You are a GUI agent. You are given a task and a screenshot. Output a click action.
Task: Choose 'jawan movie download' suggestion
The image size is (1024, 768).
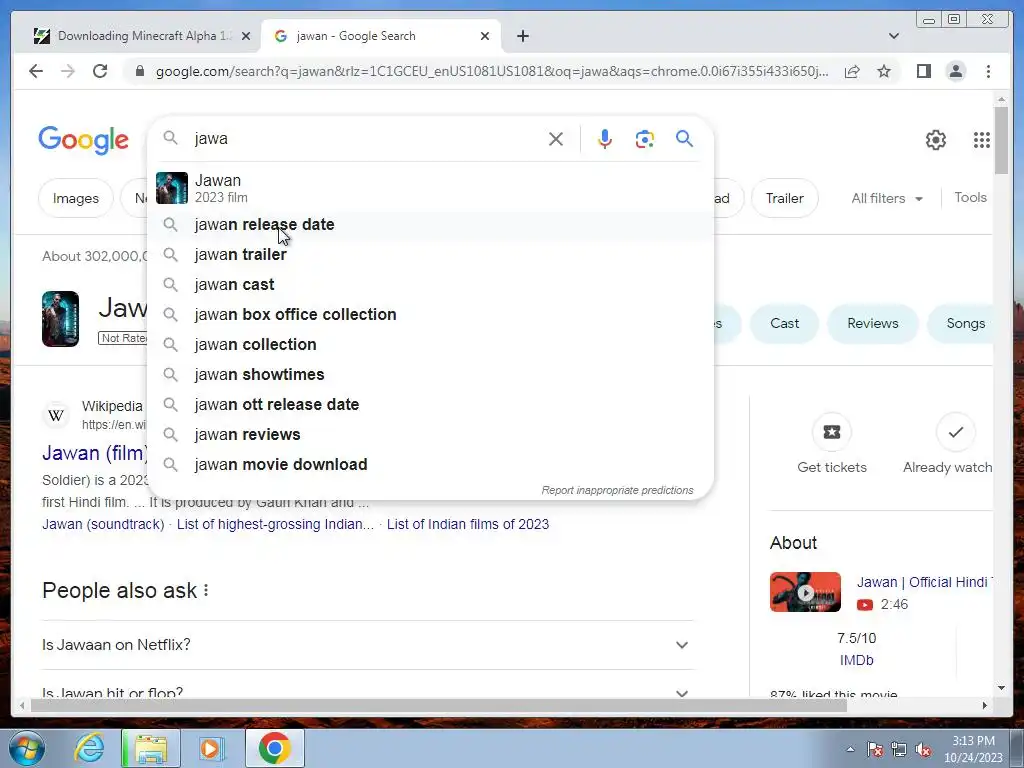431,465
